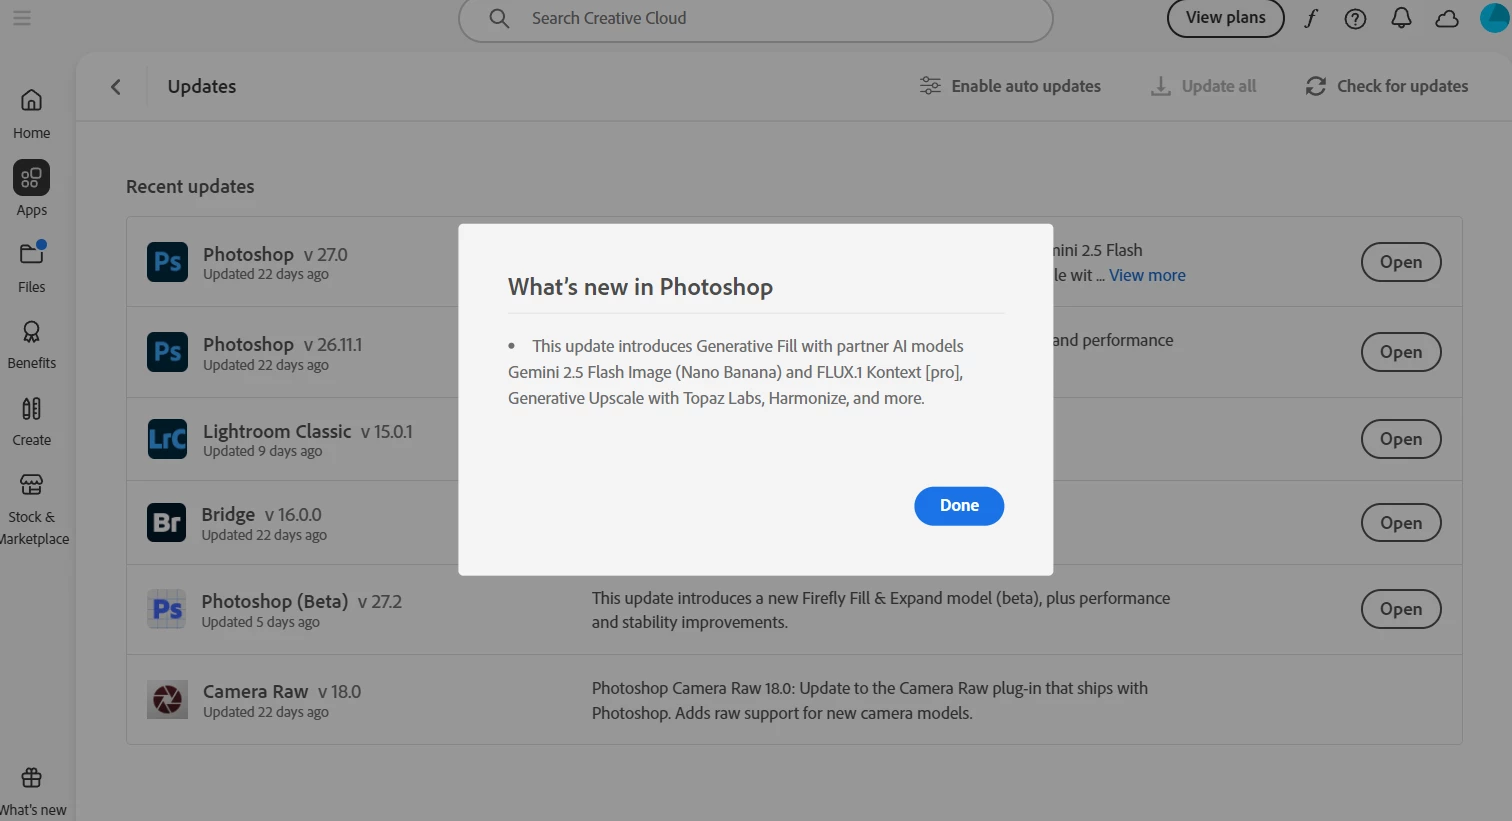This screenshot has width=1512, height=821.
Task: Click the Search Creative Cloud field
Action: [756, 18]
